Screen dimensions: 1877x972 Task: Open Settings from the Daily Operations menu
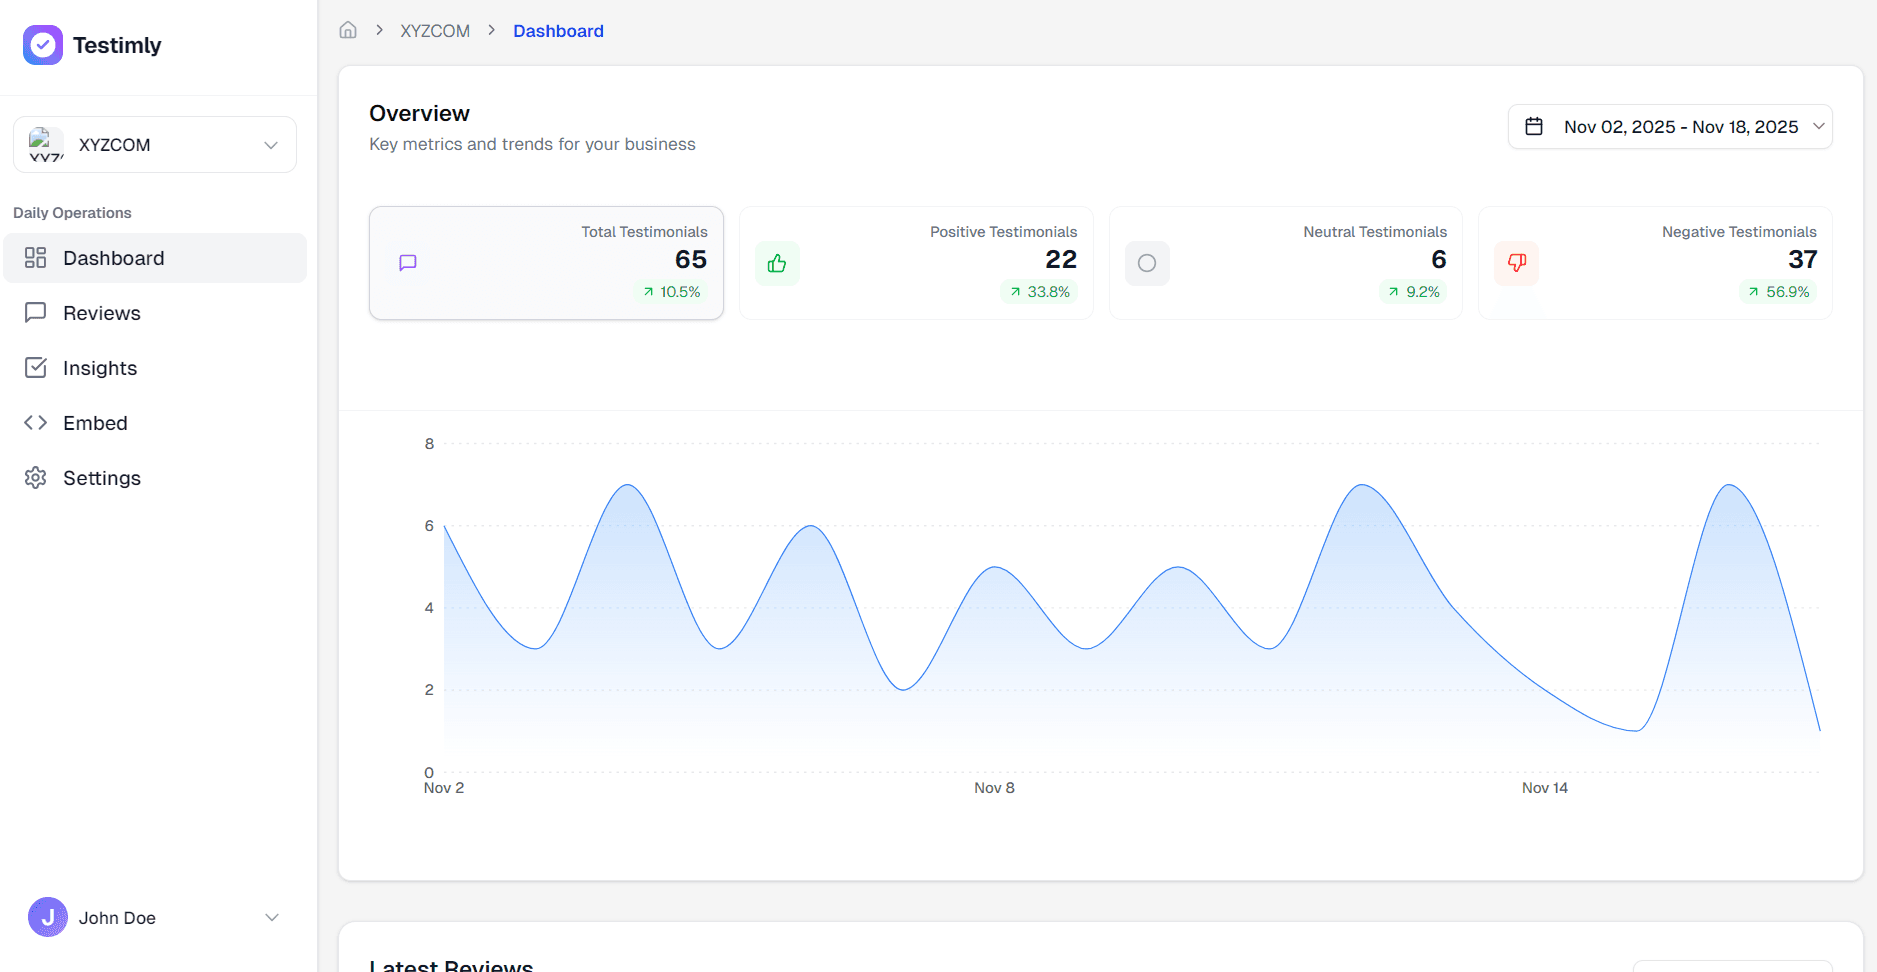coord(102,477)
